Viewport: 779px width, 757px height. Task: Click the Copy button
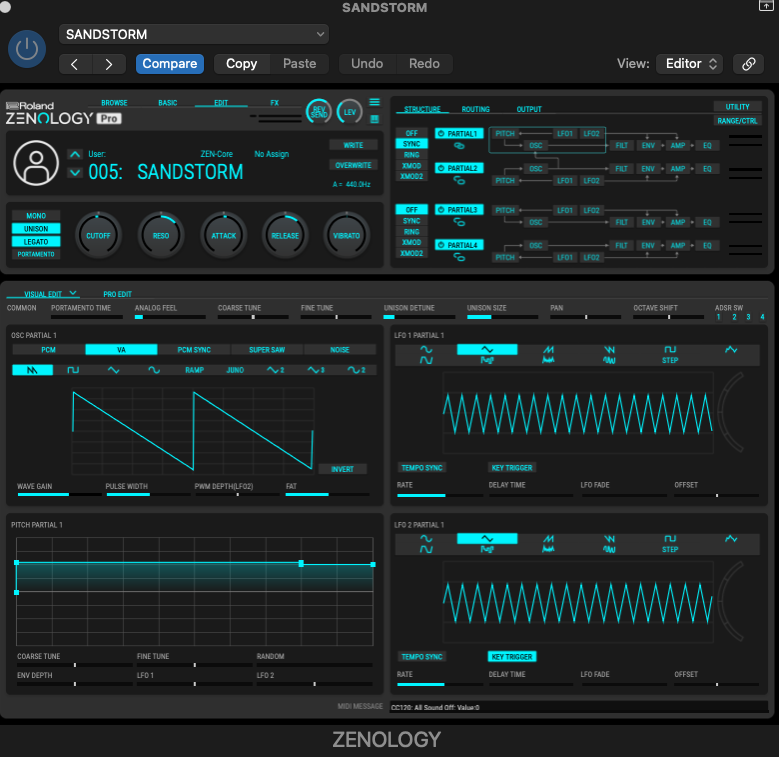241,64
